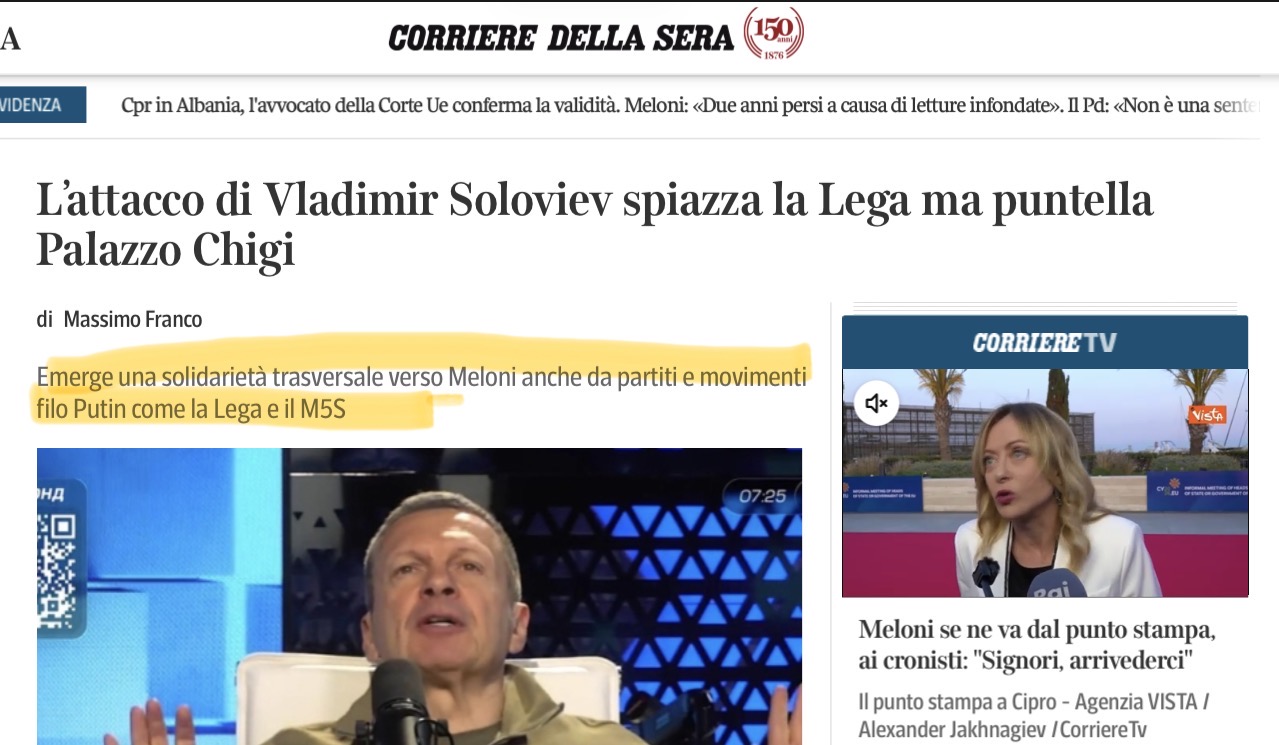Click the Soloviev video image
Viewport: 1279px width, 745px height.
tap(419, 596)
